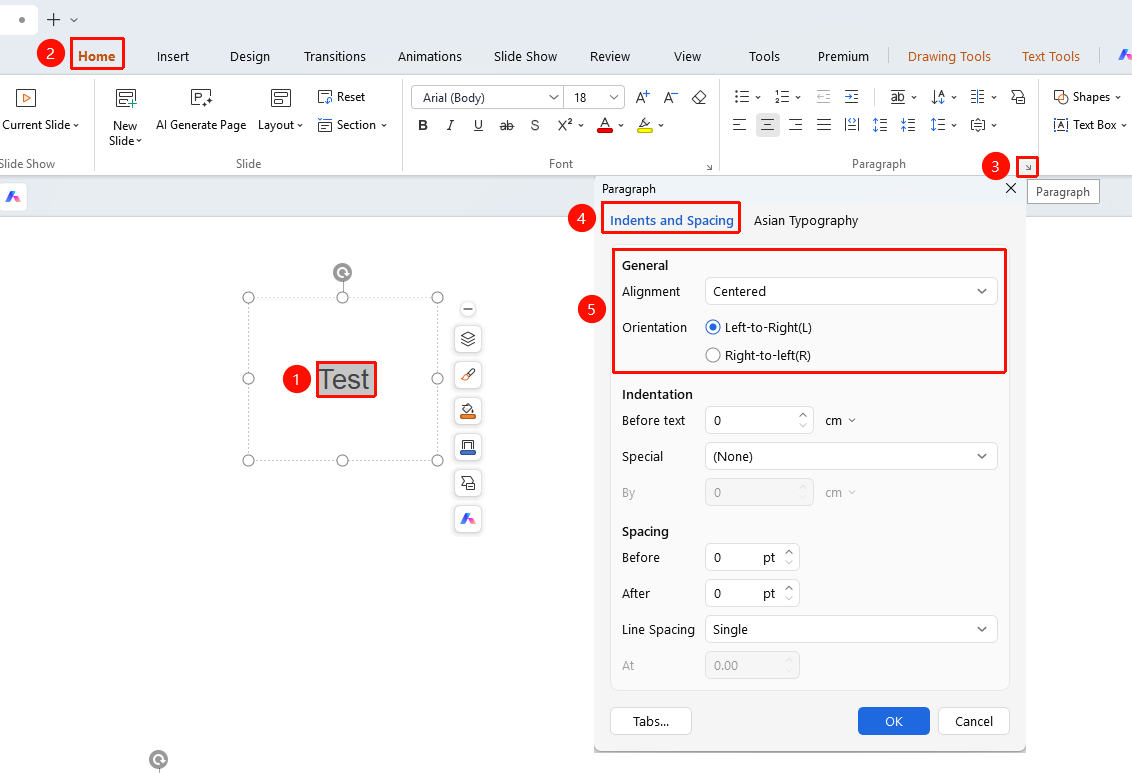Click the increase indent icon

(x=852, y=97)
